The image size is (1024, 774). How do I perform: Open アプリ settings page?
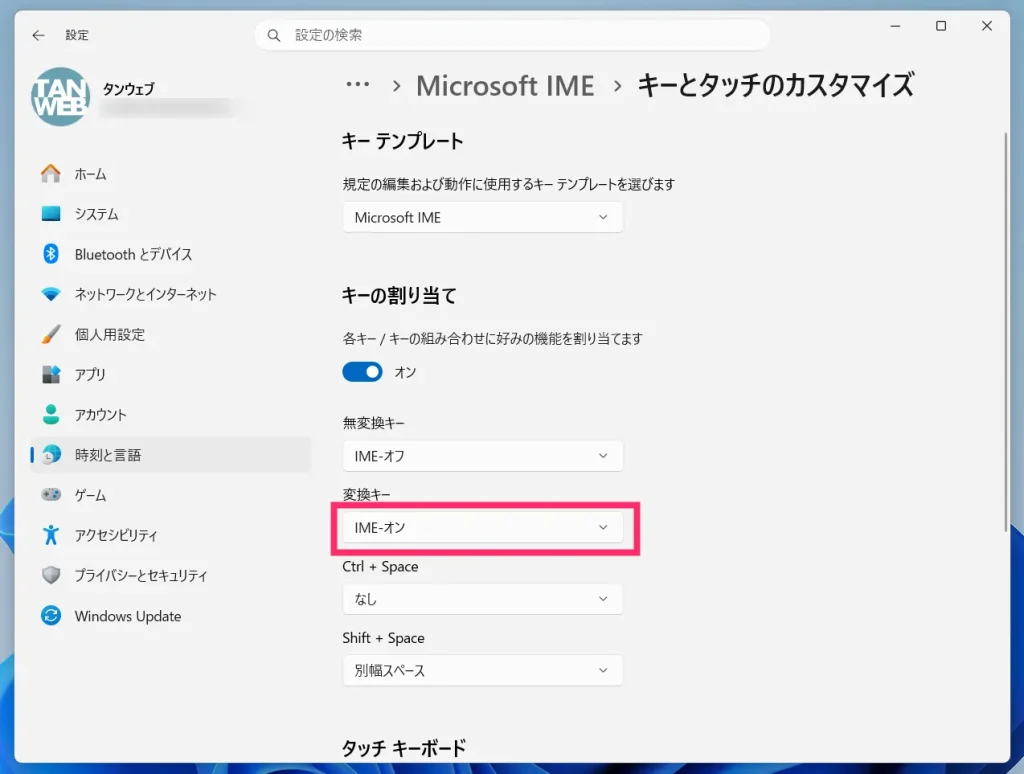click(171, 374)
